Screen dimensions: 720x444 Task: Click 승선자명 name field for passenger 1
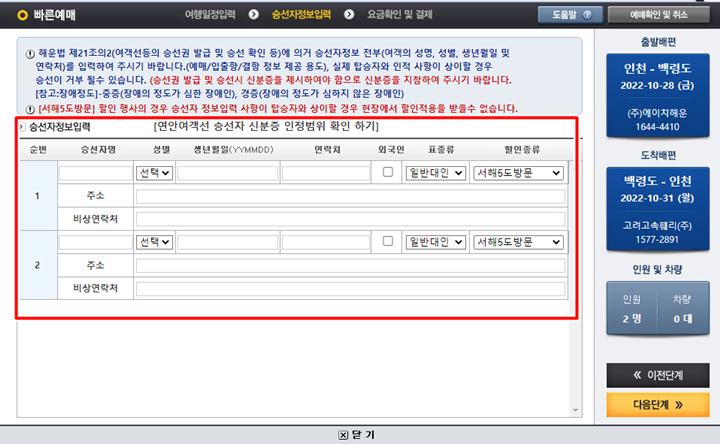pyautogui.click(x=96, y=173)
